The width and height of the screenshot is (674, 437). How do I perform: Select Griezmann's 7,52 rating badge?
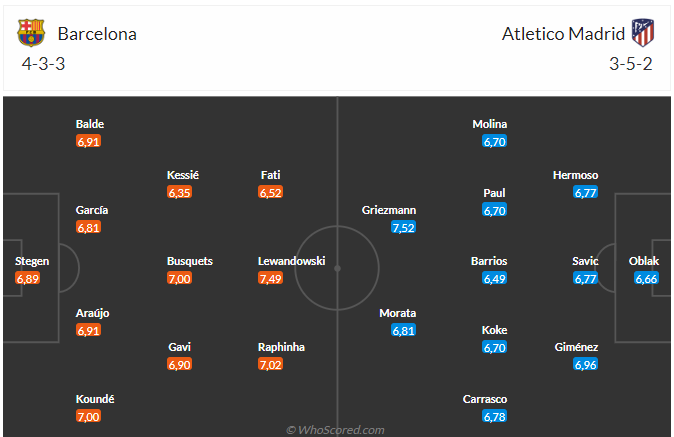[x=403, y=228]
